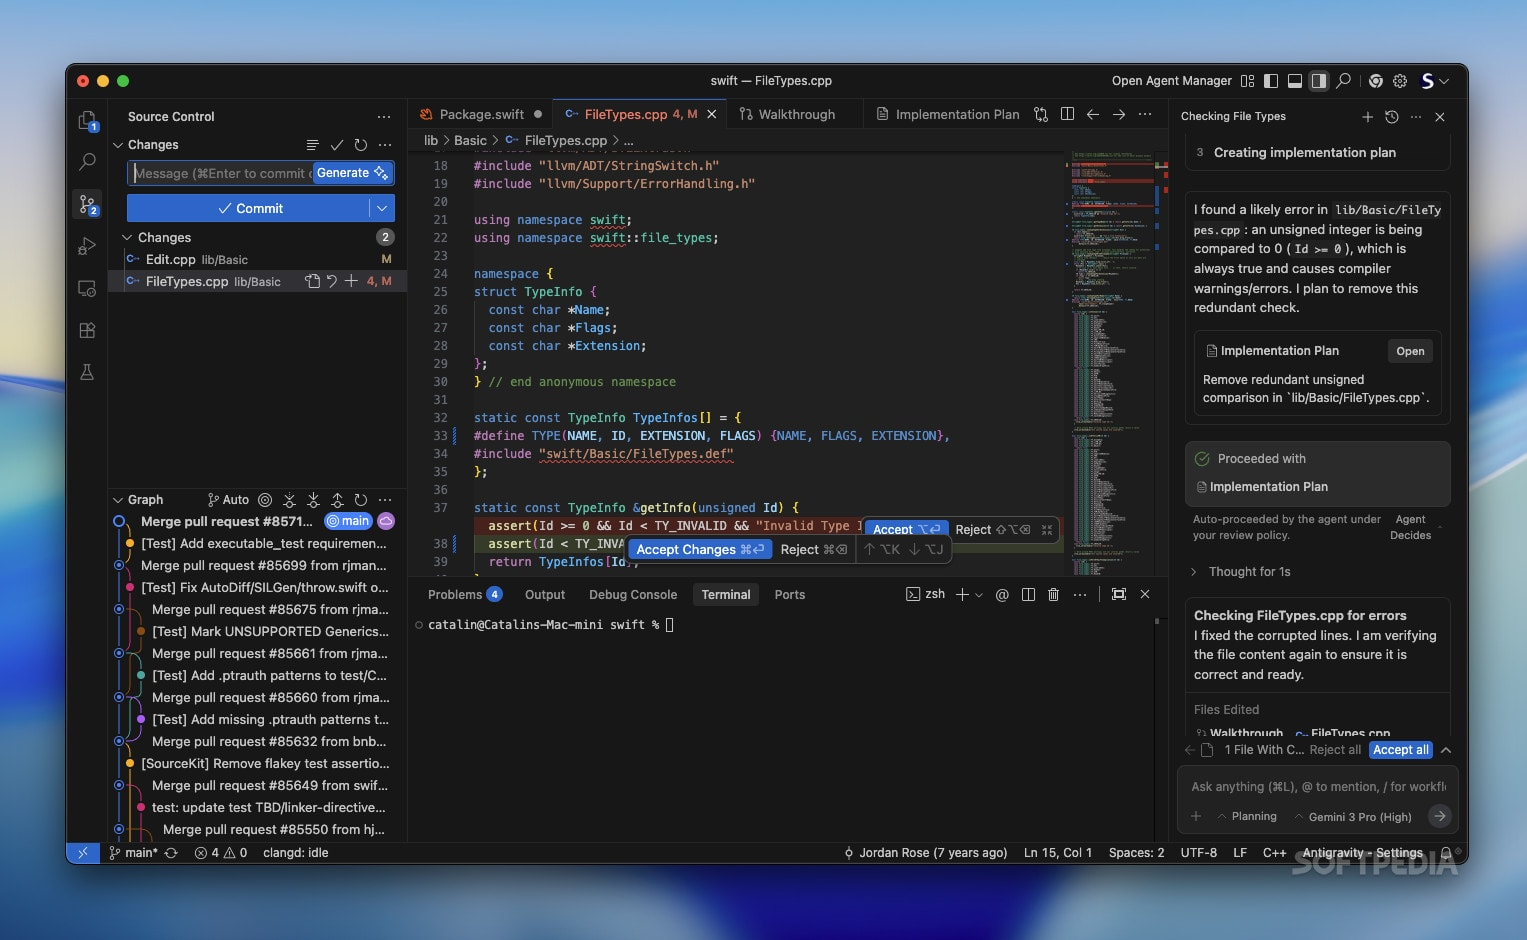Open the Explorer view in activity bar
The height and width of the screenshot is (940, 1527).
point(87,120)
